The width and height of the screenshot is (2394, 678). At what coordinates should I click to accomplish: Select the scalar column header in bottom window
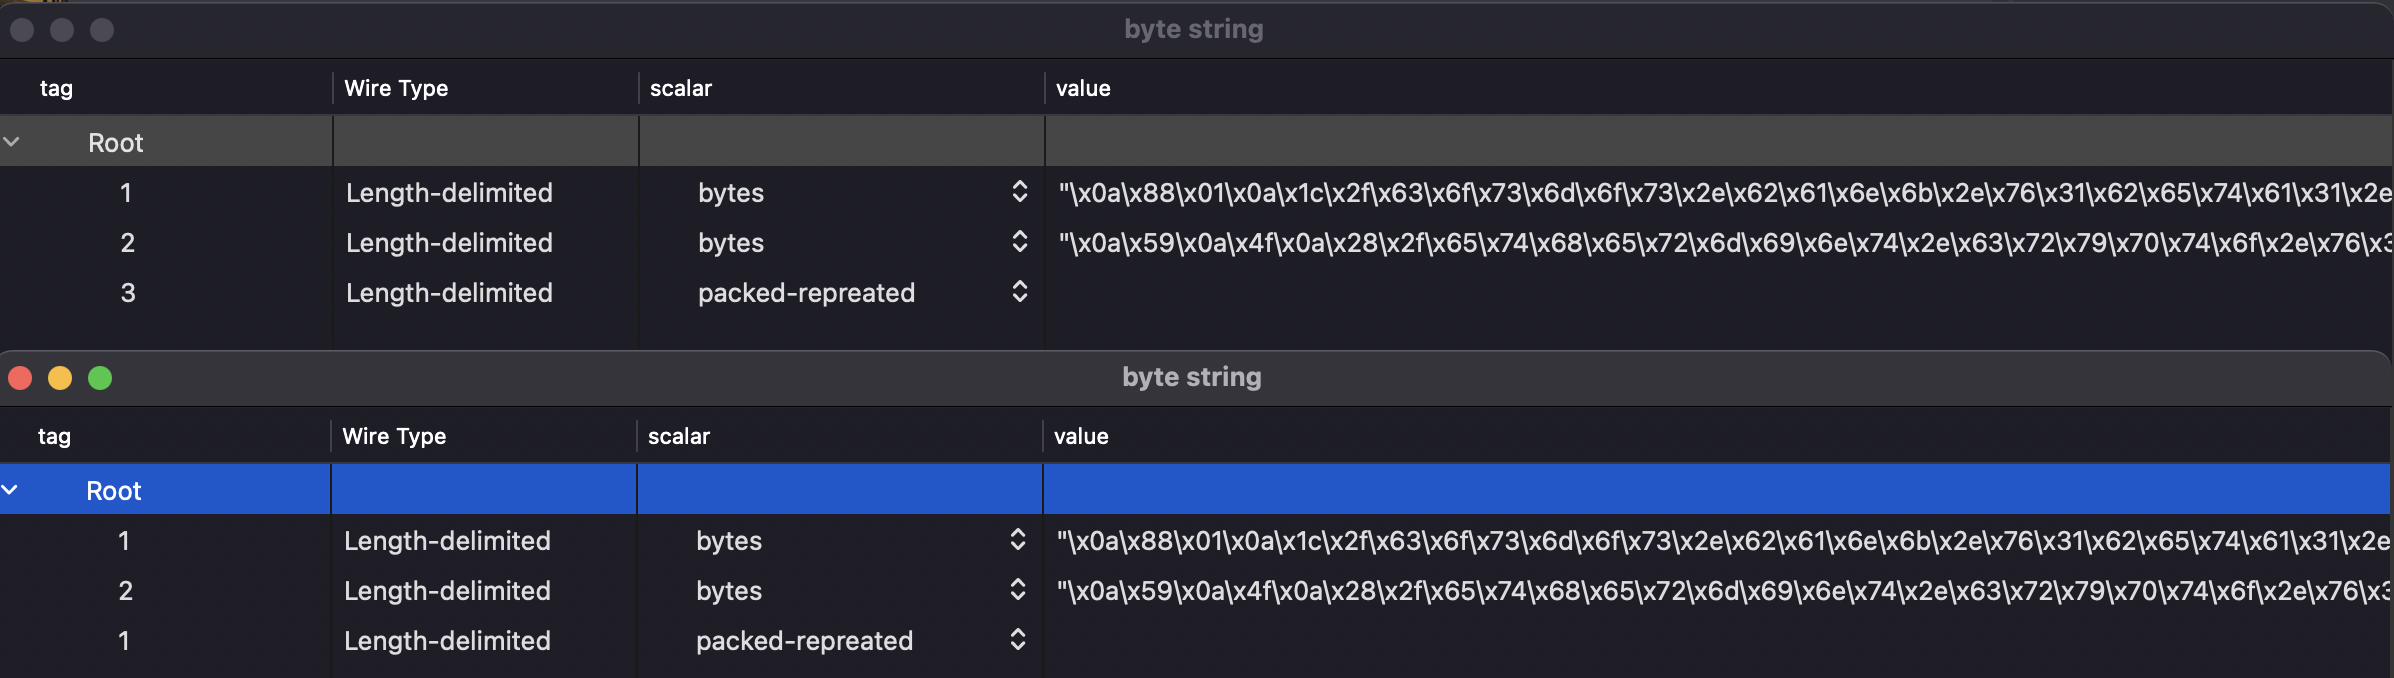click(680, 436)
